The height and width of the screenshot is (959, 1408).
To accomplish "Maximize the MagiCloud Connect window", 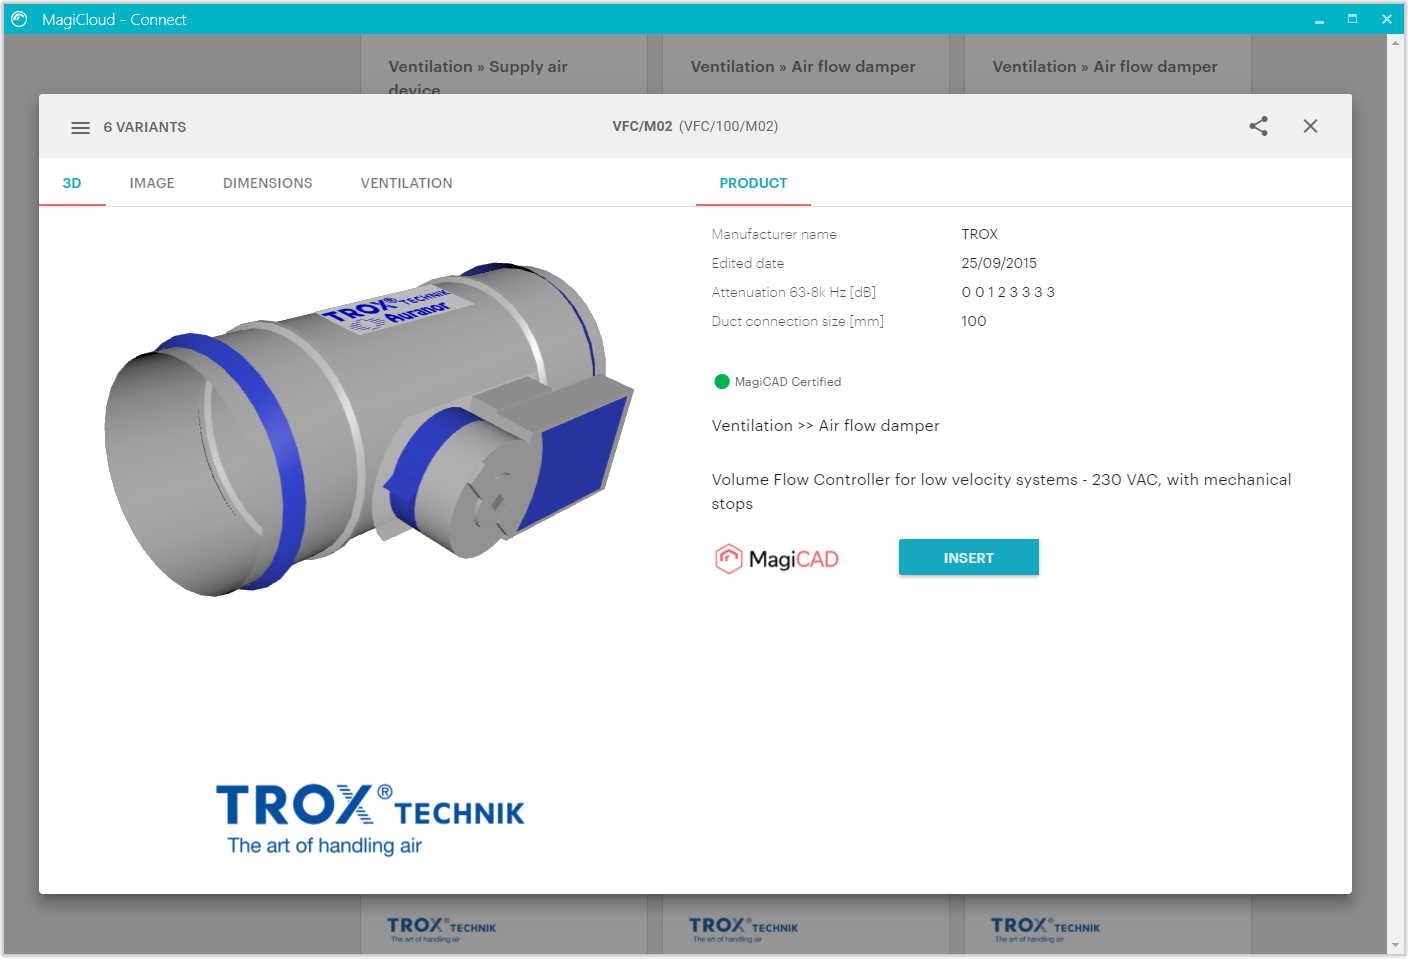I will tap(1352, 19).
